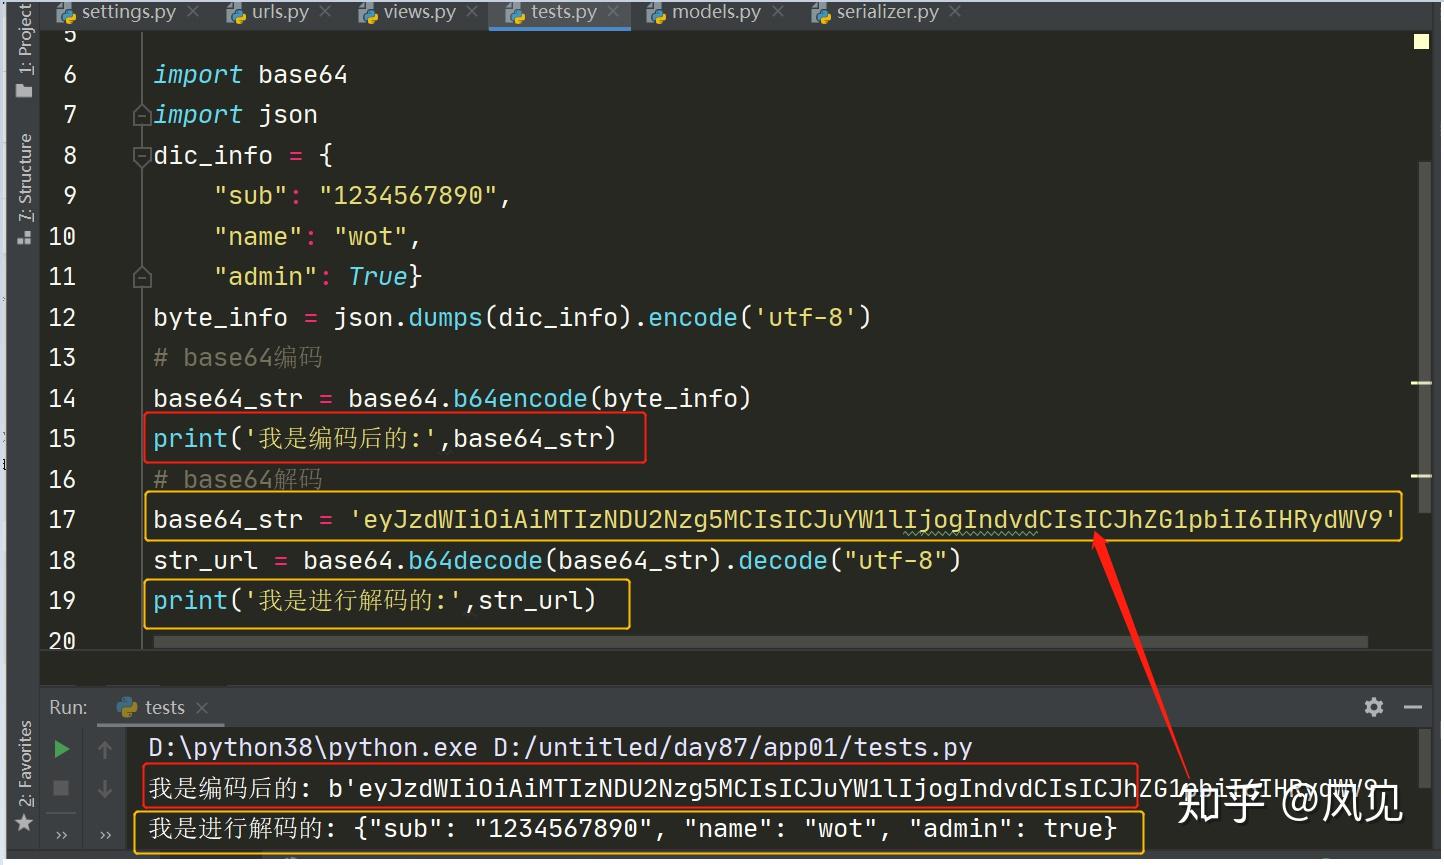Open the Favorites tool window star

25,823
